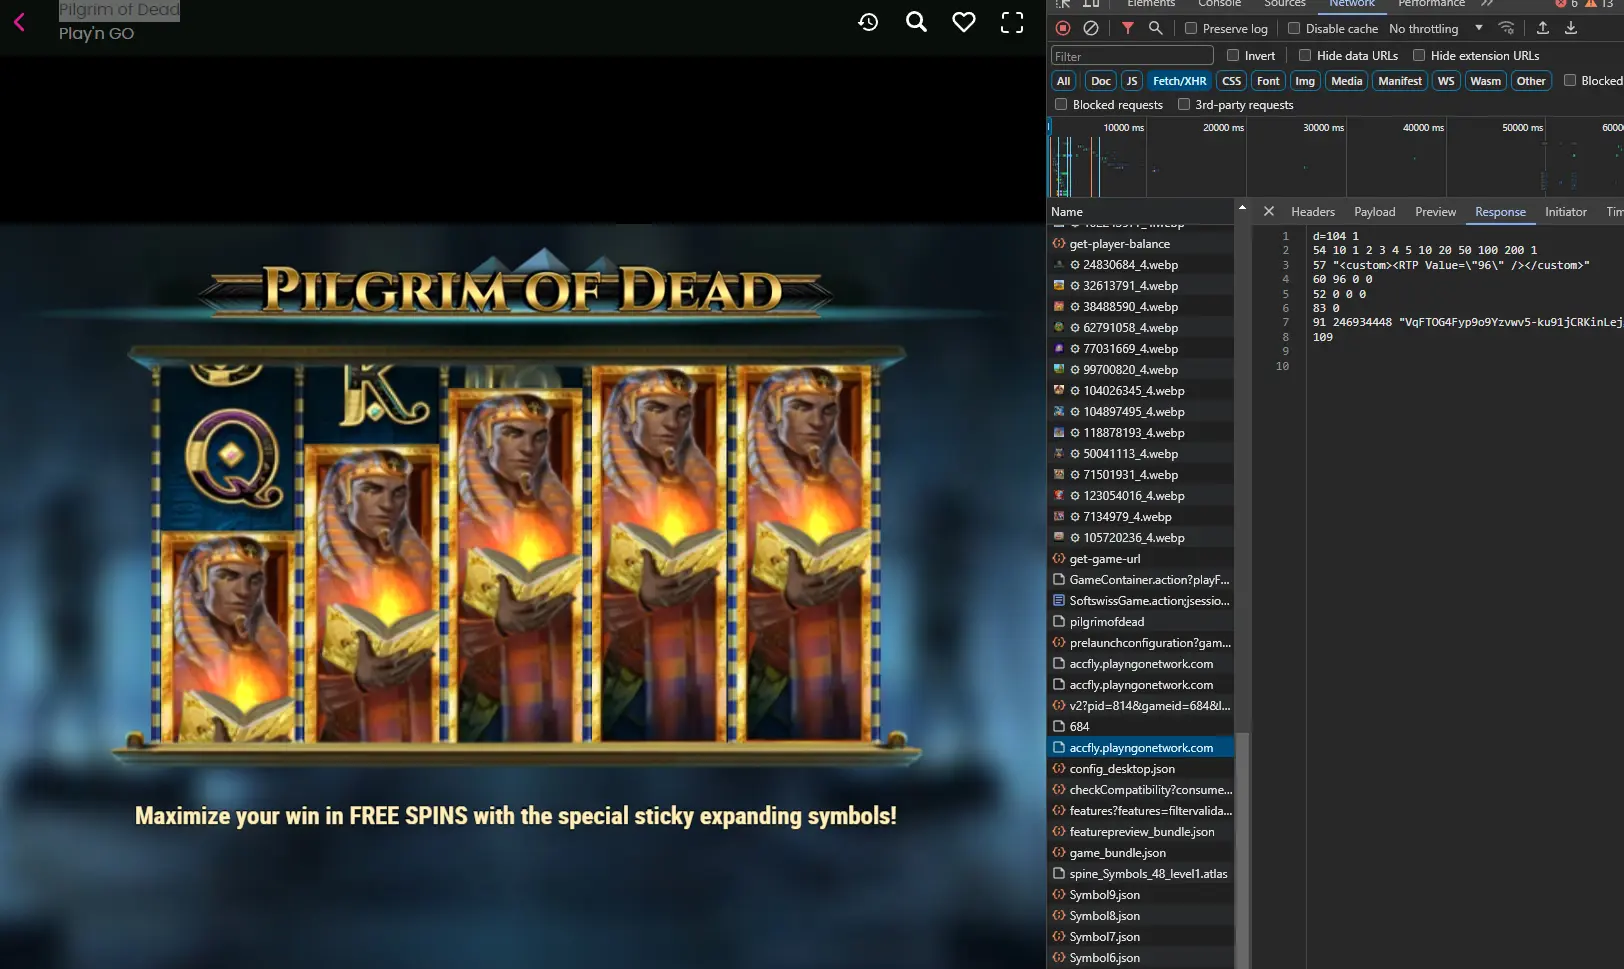This screenshot has height=969, width=1624.
Task: Select spine_Symbols_48_level1.atlas request
Action: 1140,874
